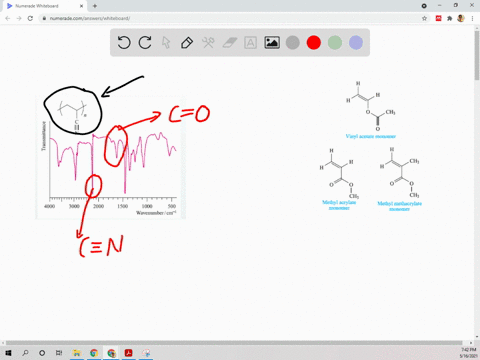Click the redo arrow in whiteboard toolbar

(x=145, y=43)
